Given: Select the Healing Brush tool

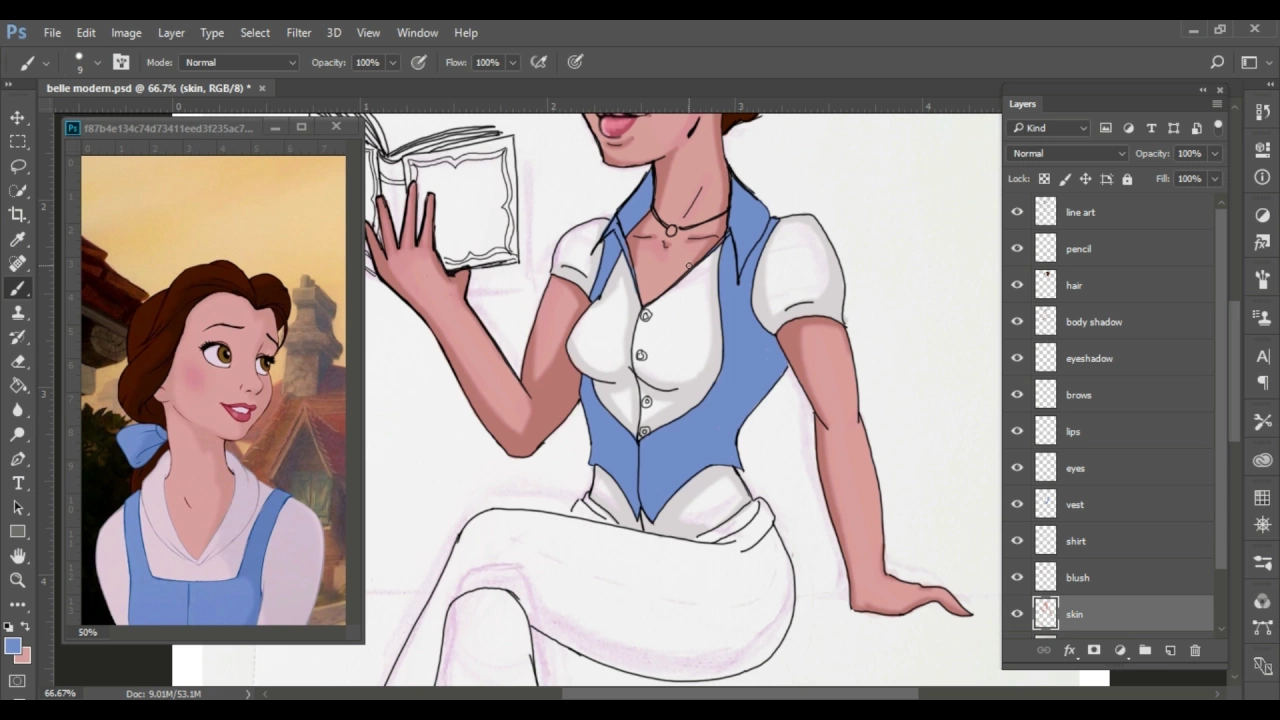Looking at the screenshot, I should click(18, 264).
